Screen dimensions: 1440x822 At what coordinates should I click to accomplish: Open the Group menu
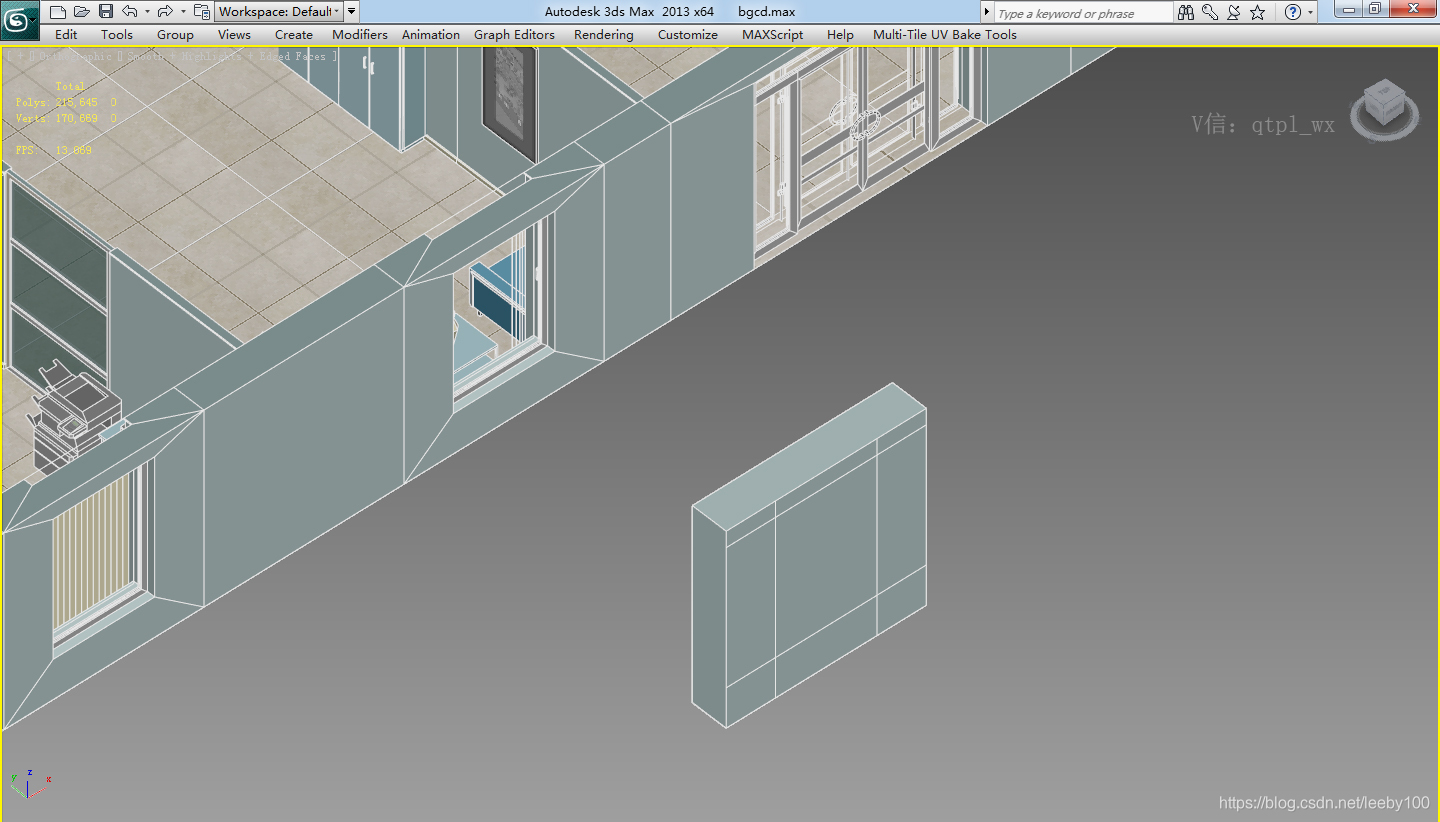[175, 34]
